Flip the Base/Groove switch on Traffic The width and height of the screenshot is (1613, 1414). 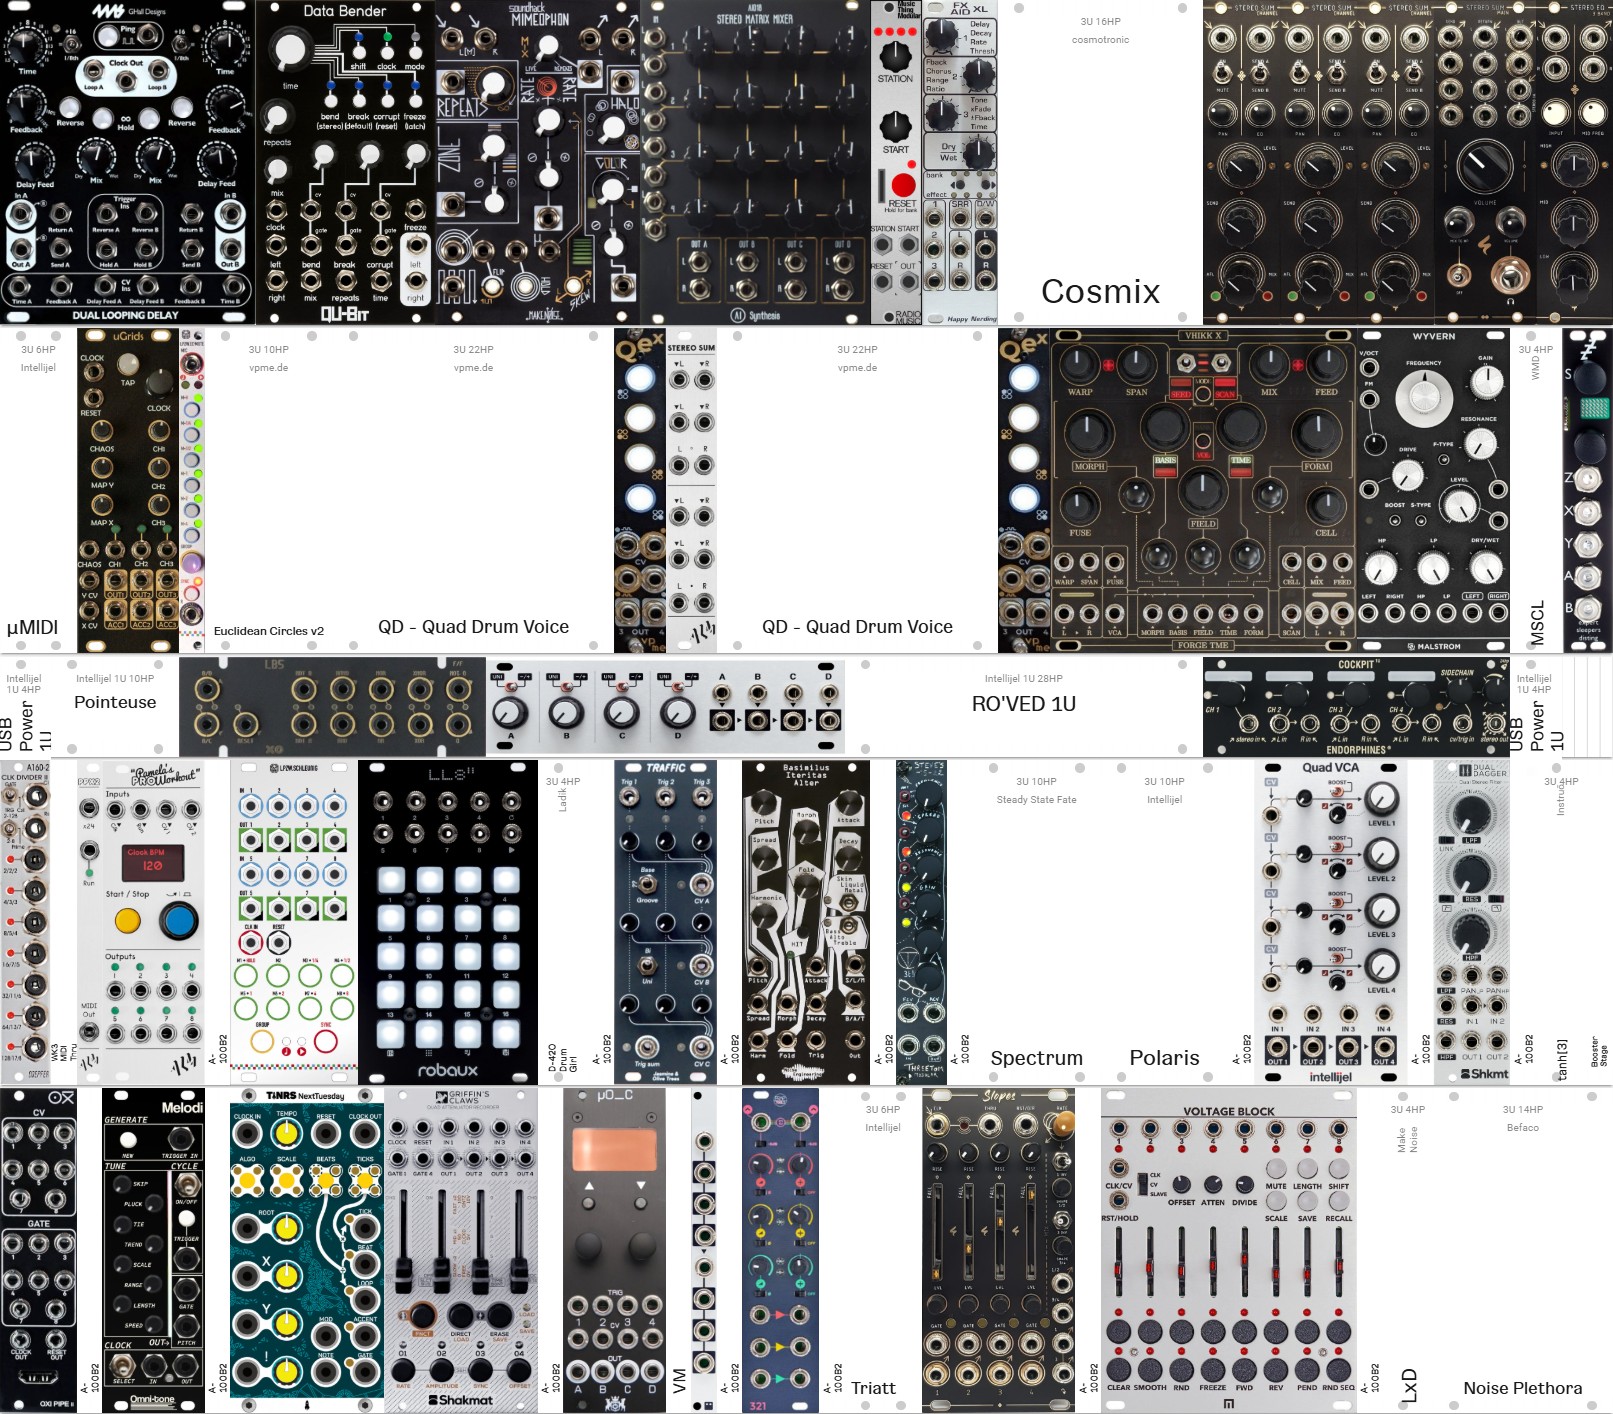(x=648, y=885)
